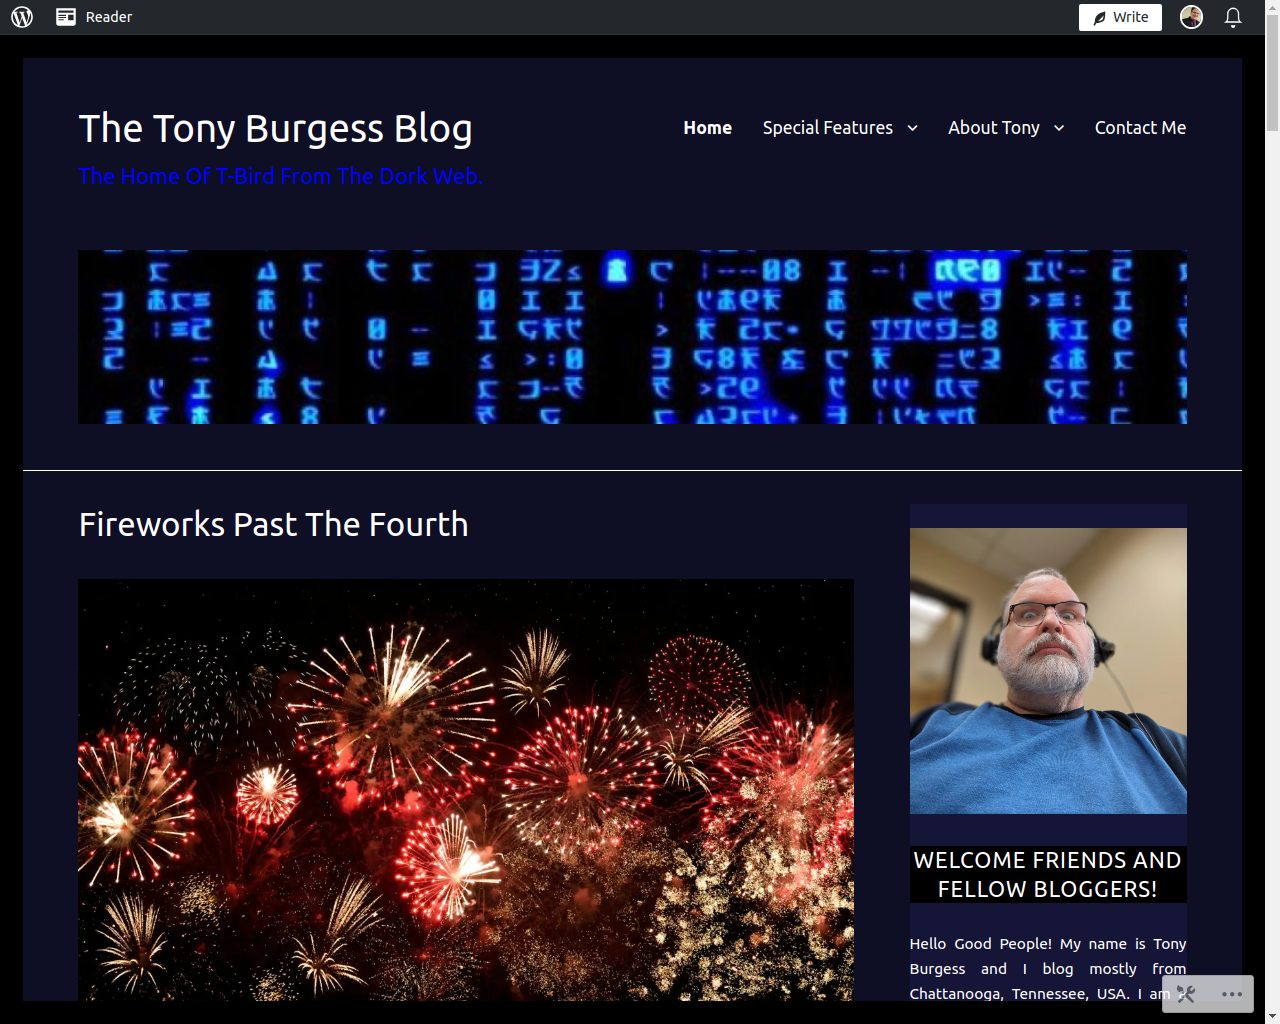The image size is (1280, 1024).
Task: Expand the Special Features submenu chevron
Action: (x=912, y=128)
